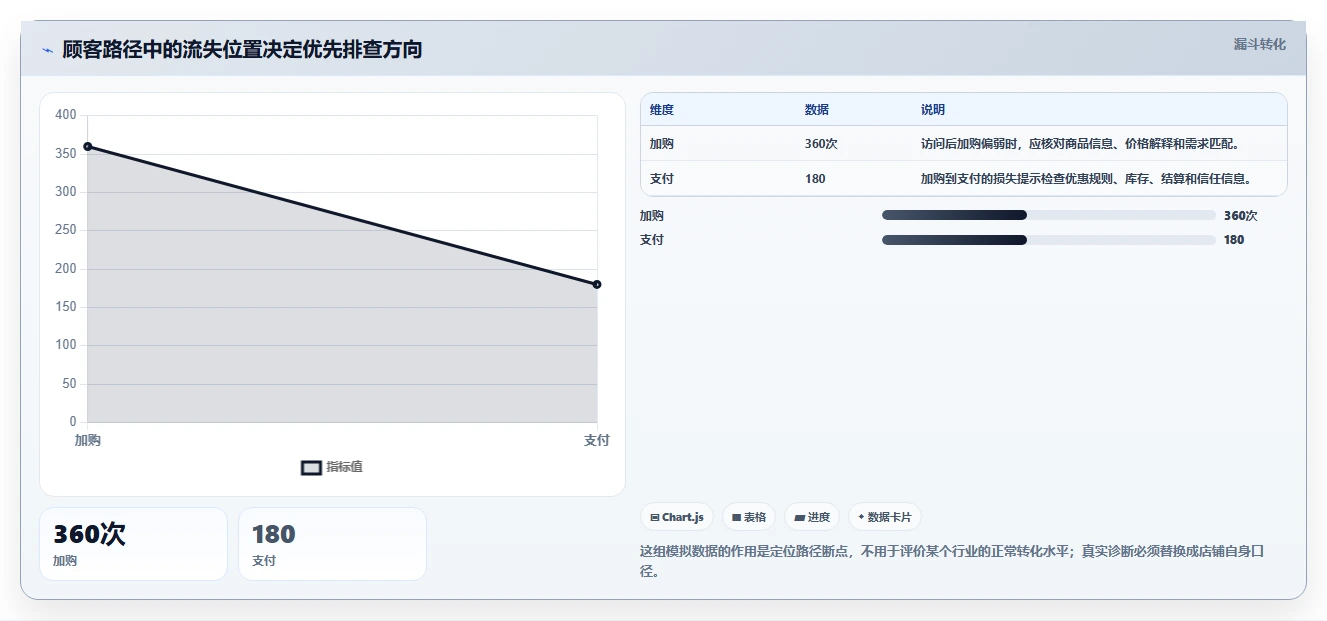Select the 数据卡片 chip
This screenshot has width=1327, height=621.
[x=885, y=517]
